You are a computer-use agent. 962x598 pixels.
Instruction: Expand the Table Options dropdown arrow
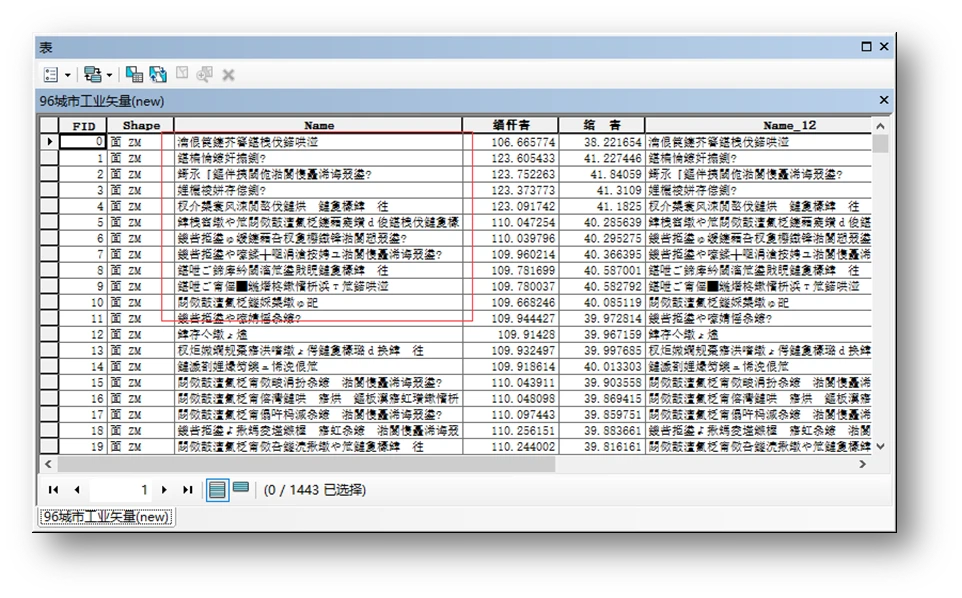[x=67, y=75]
